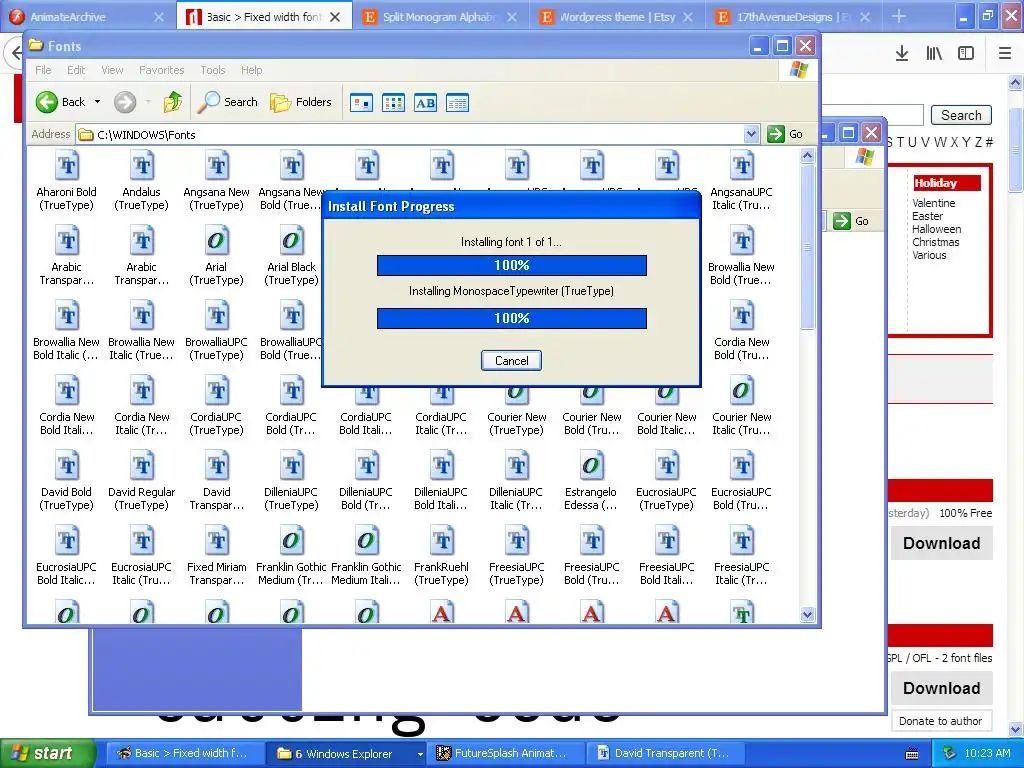Open the Edit menu
Image resolution: width=1024 pixels, height=768 pixels.
click(76, 70)
